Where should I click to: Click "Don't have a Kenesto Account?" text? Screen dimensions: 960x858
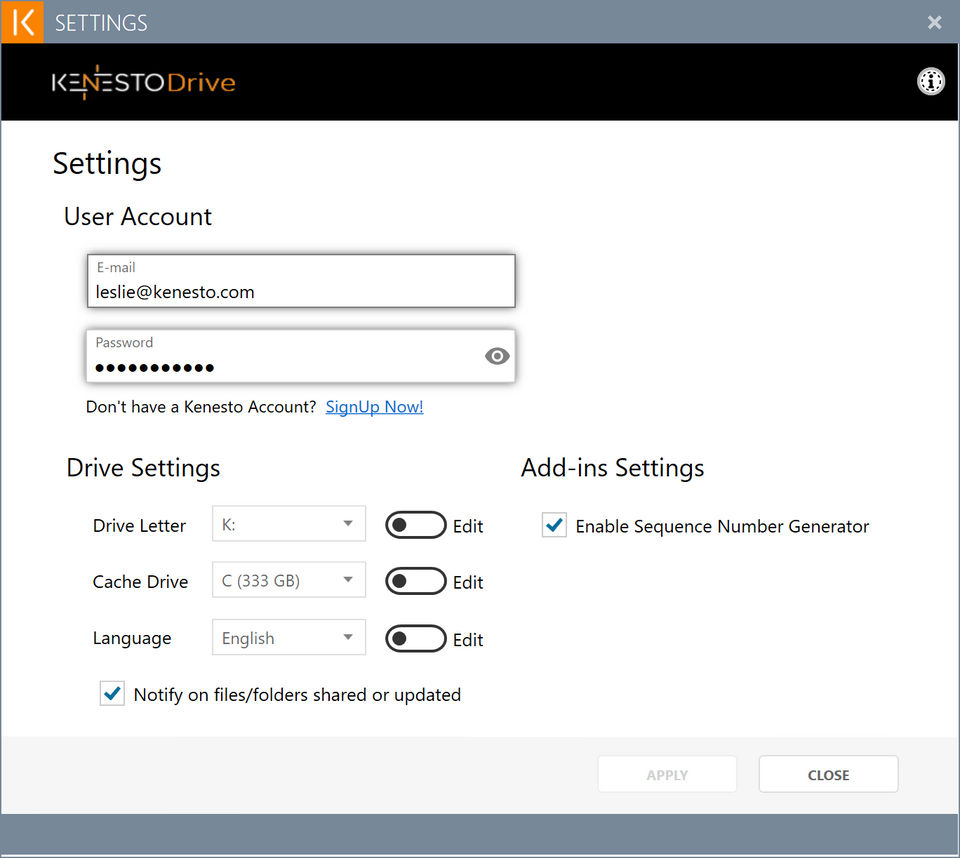[x=201, y=407]
